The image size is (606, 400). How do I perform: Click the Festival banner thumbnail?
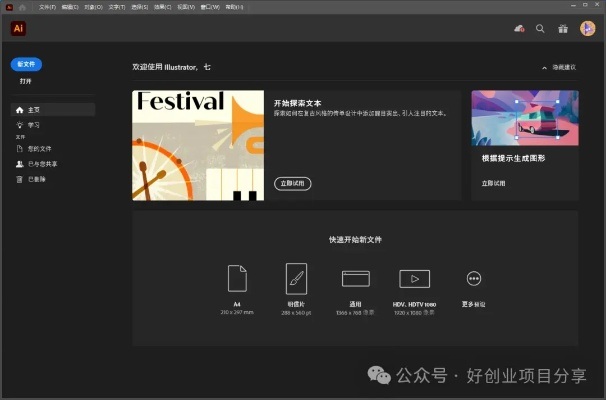coord(197,145)
